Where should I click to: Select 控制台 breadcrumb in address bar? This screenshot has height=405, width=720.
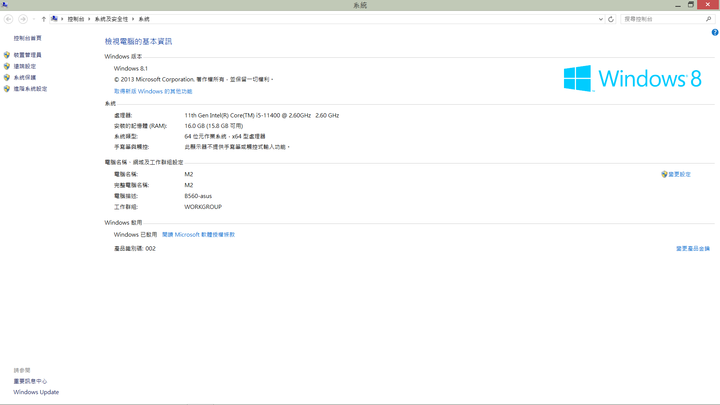click(76, 19)
